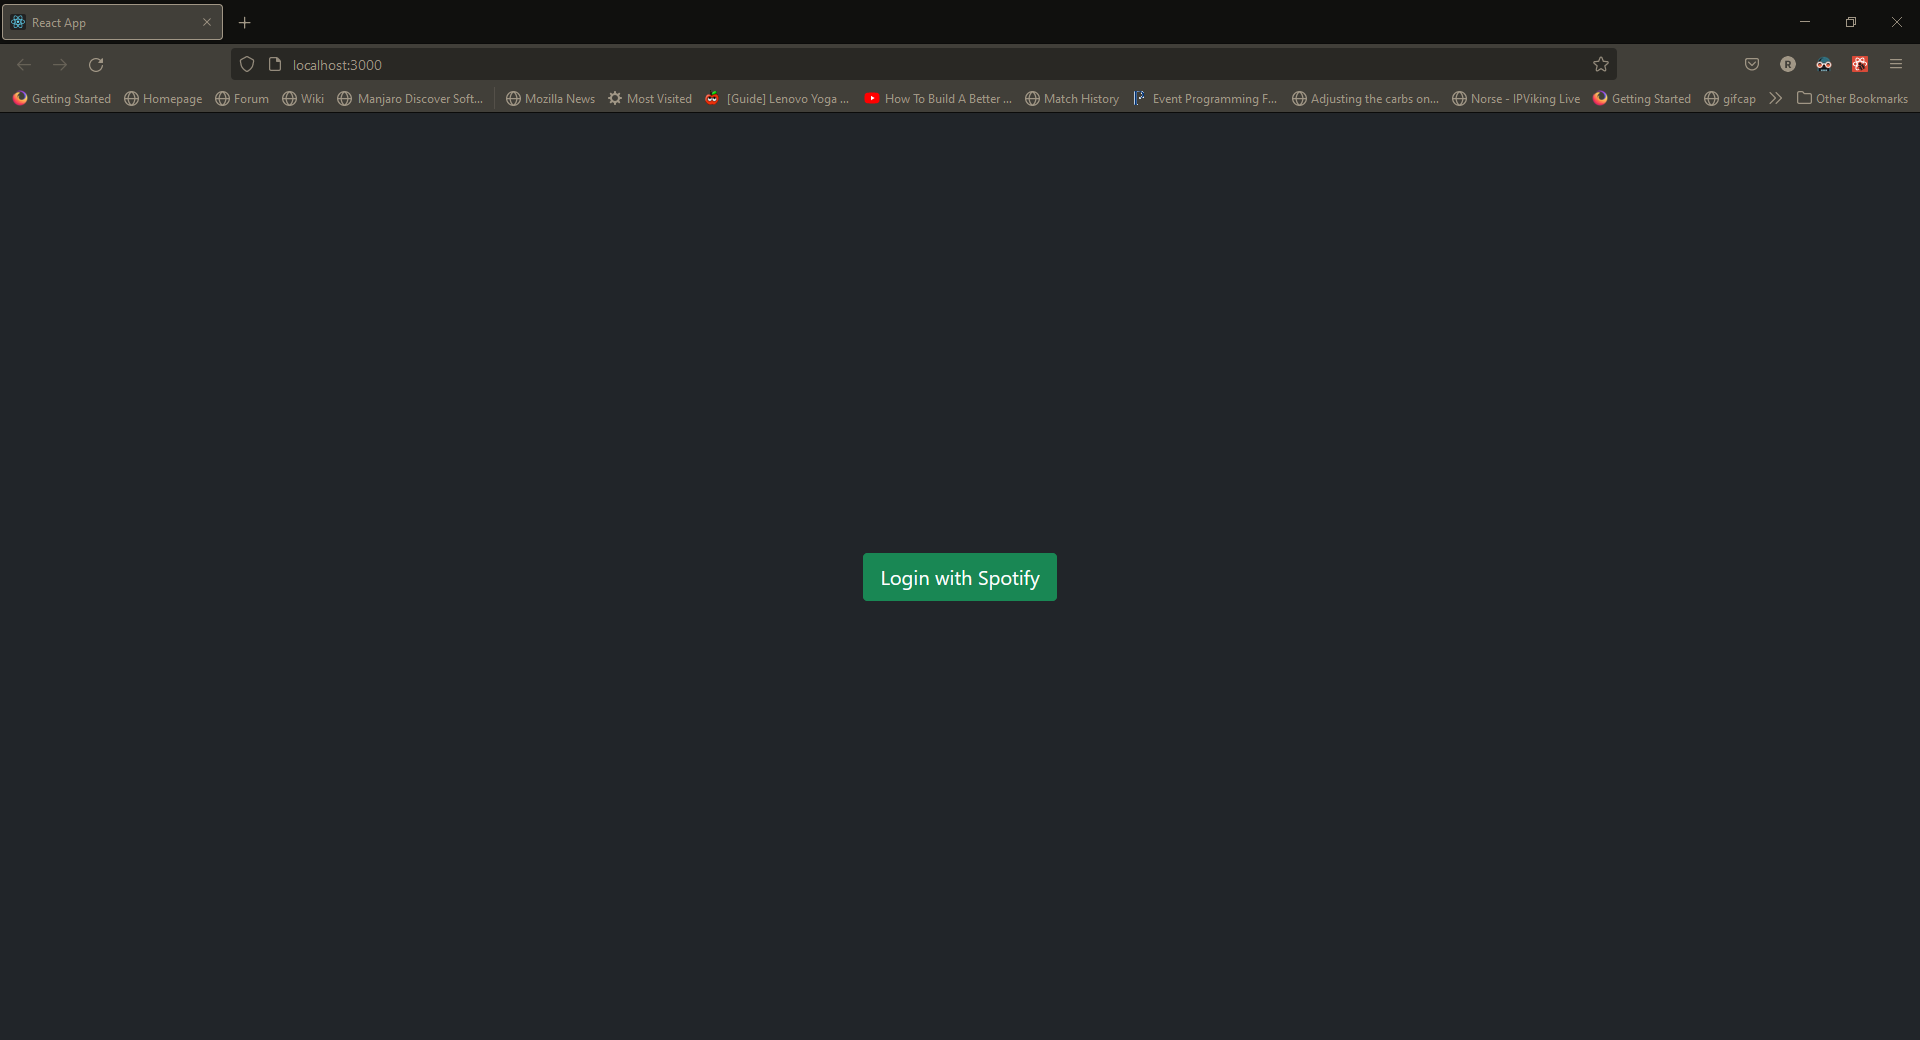Open the Getting Started bookmark next to gifcap
The image size is (1920, 1040).
(1642, 99)
